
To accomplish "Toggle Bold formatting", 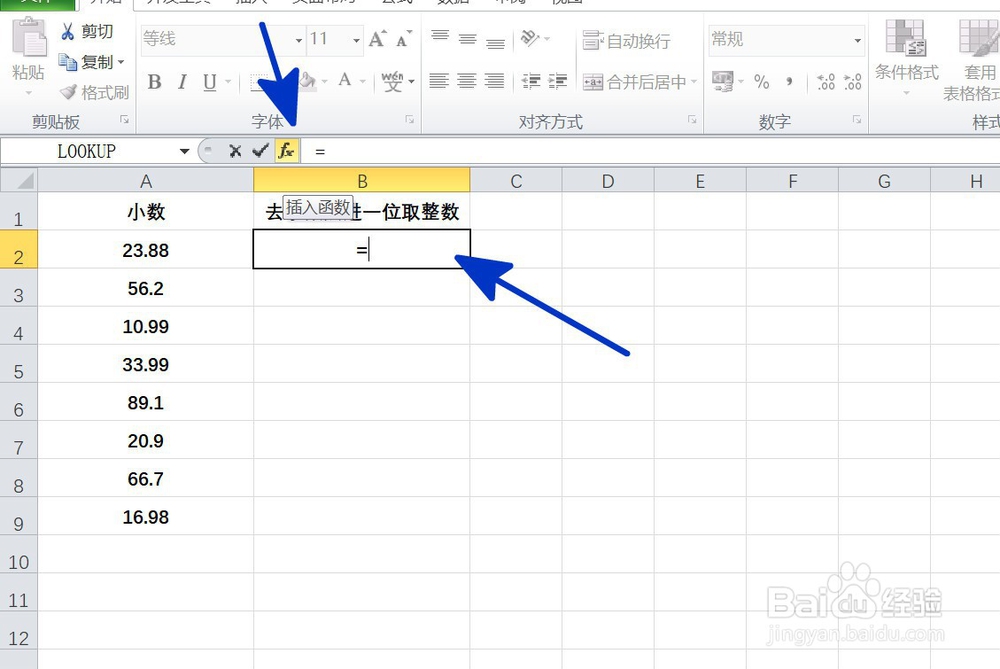I will (x=154, y=82).
